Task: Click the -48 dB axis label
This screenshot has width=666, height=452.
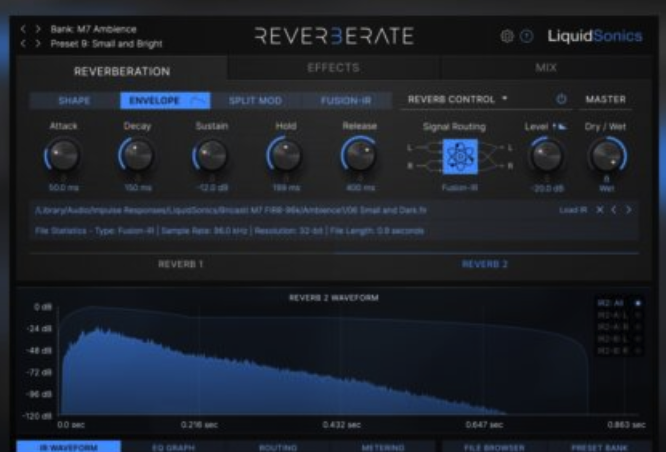Action: 39,350
